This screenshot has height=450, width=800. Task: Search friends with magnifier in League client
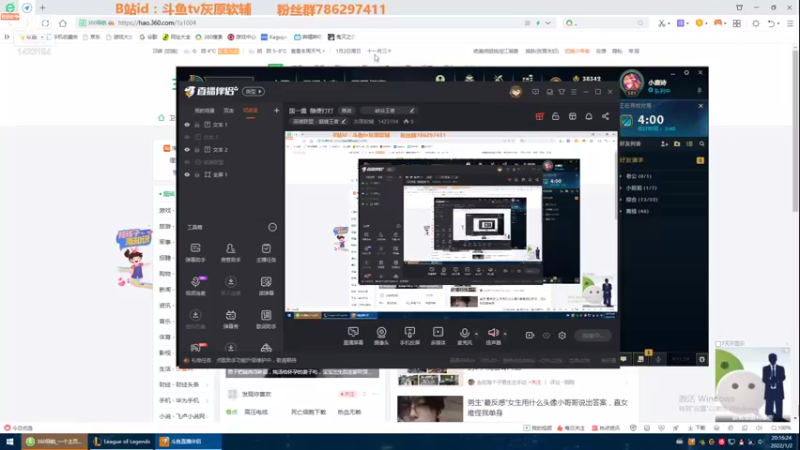coord(702,144)
